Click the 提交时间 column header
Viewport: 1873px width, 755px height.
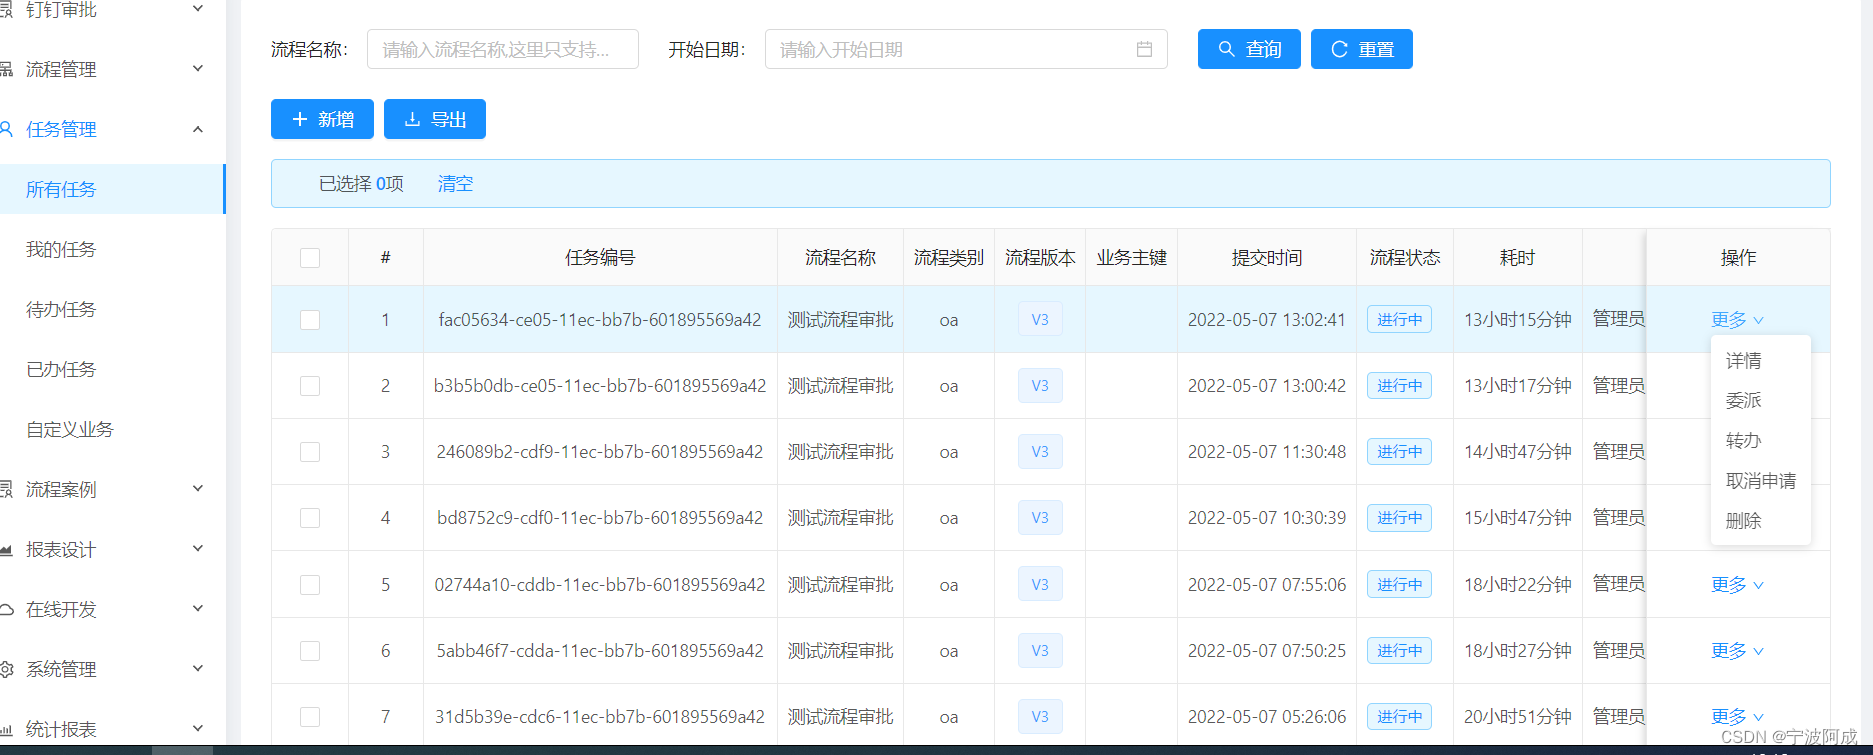click(x=1267, y=258)
